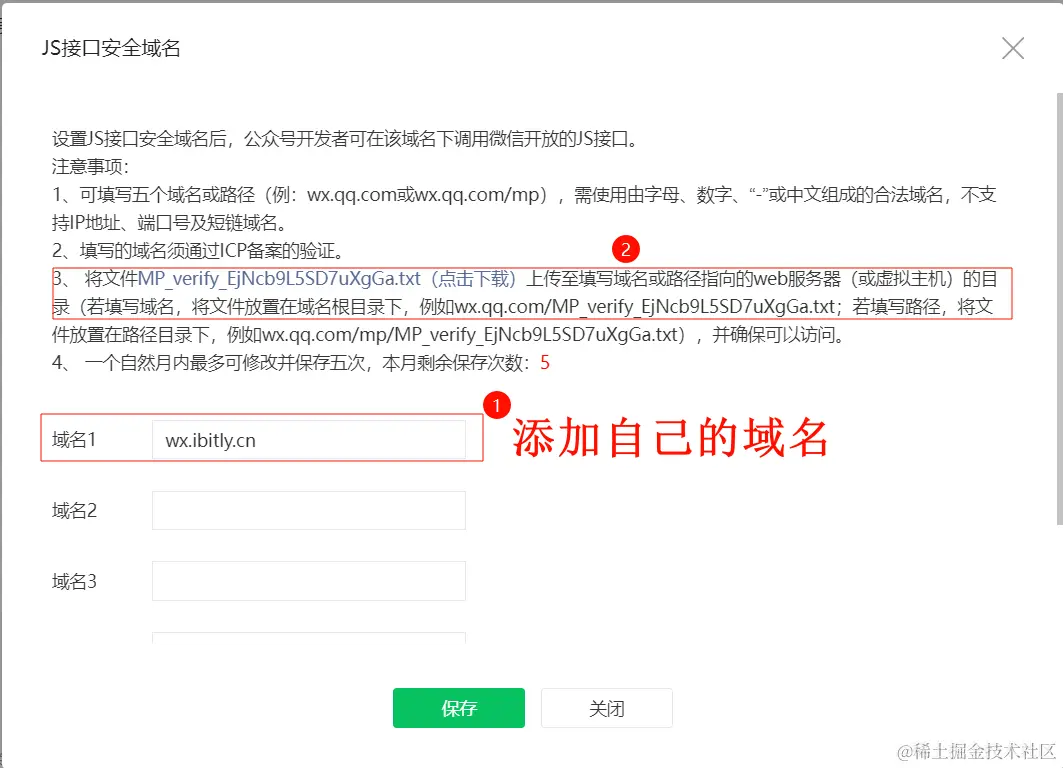The width and height of the screenshot is (1063, 768).
Task: Click the dialog title JS接口安全域名
Action: coord(111,48)
